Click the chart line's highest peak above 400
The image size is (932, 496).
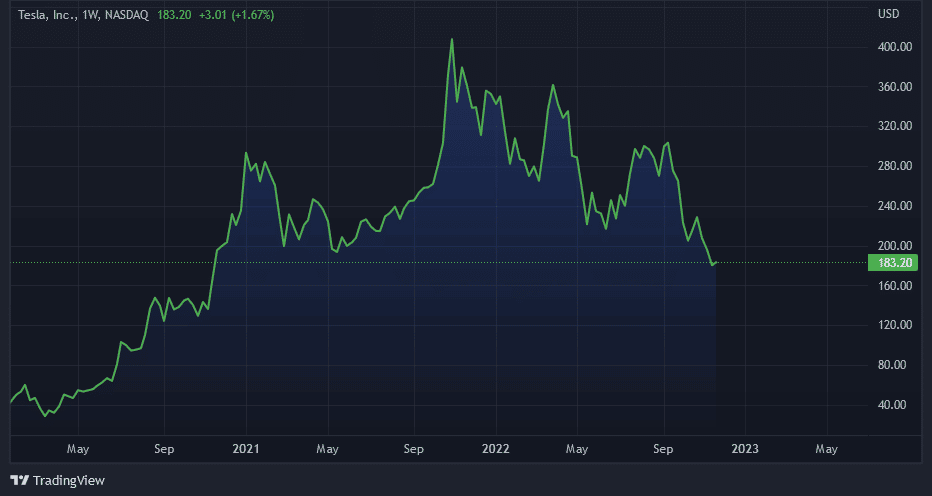point(452,40)
